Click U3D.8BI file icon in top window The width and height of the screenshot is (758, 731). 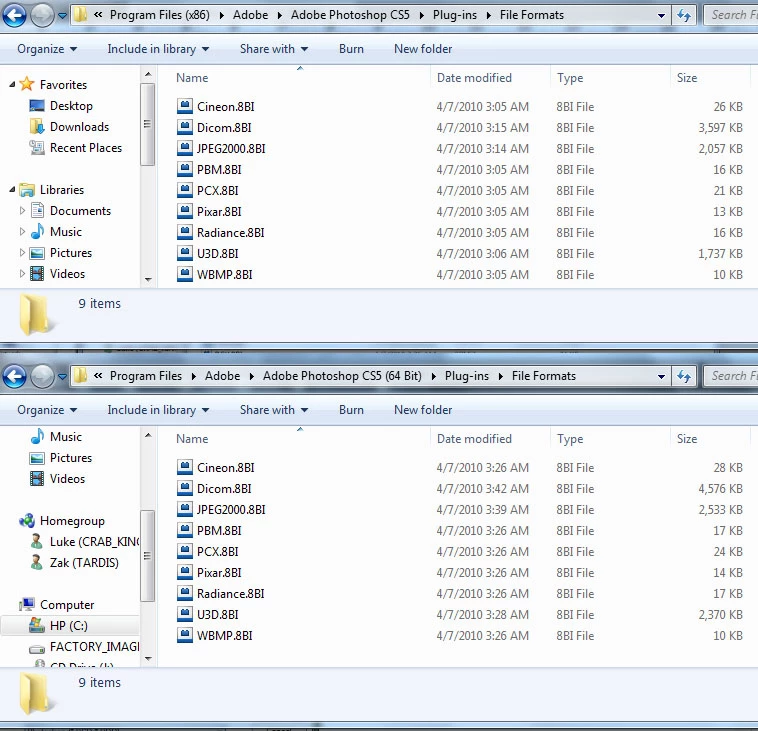185,253
